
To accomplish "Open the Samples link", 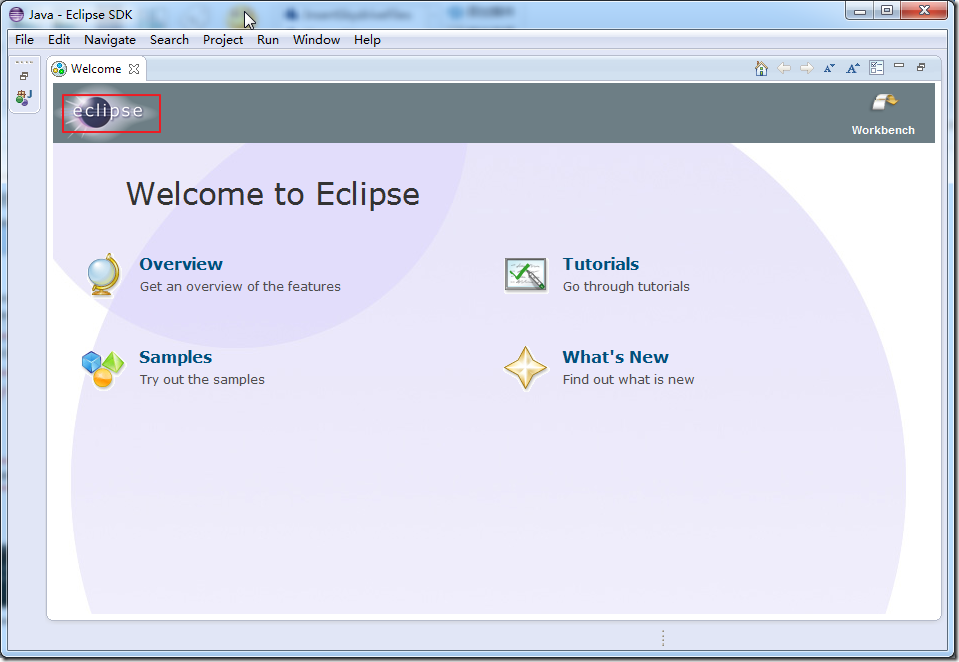I will 176,357.
